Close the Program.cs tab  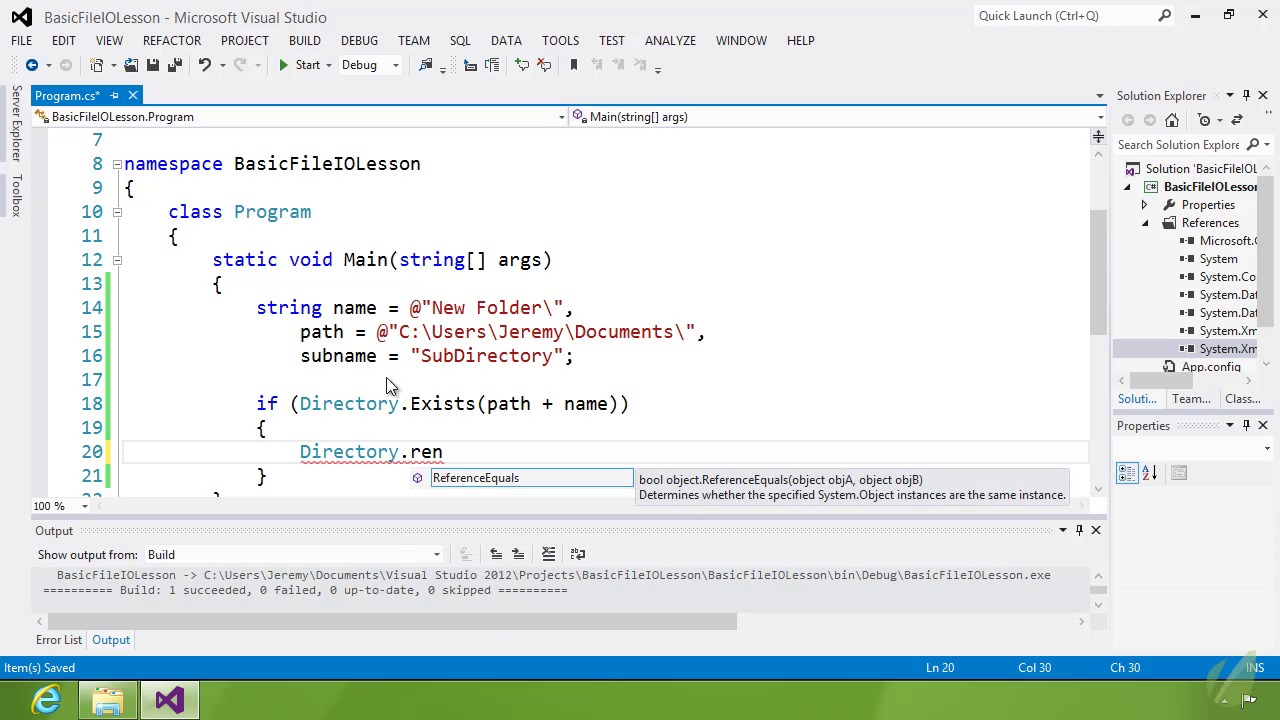point(132,95)
